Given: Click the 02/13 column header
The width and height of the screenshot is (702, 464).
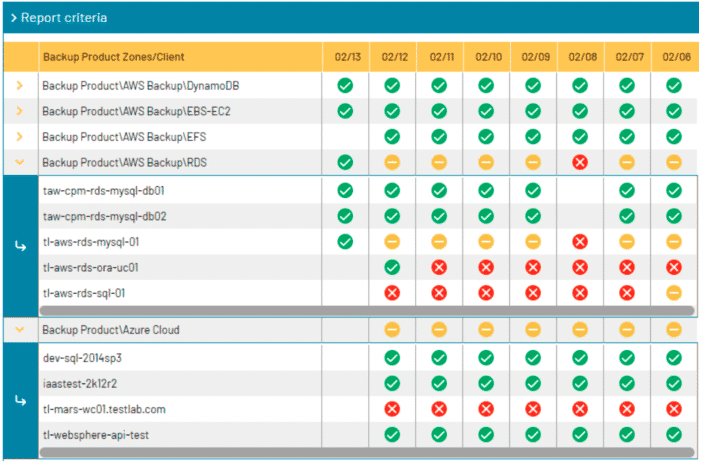Looking at the screenshot, I should [x=347, y=57].
